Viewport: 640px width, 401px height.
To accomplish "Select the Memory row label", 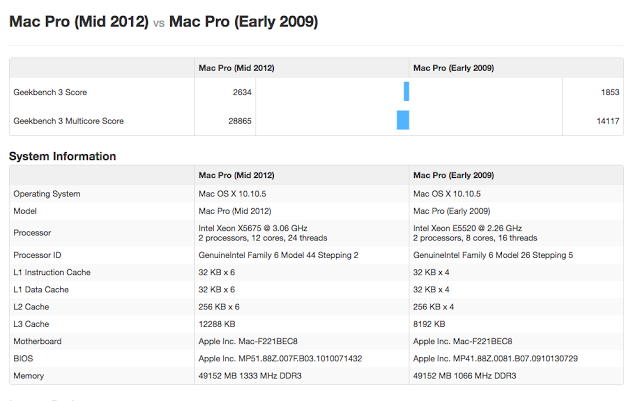I will 29,376.
